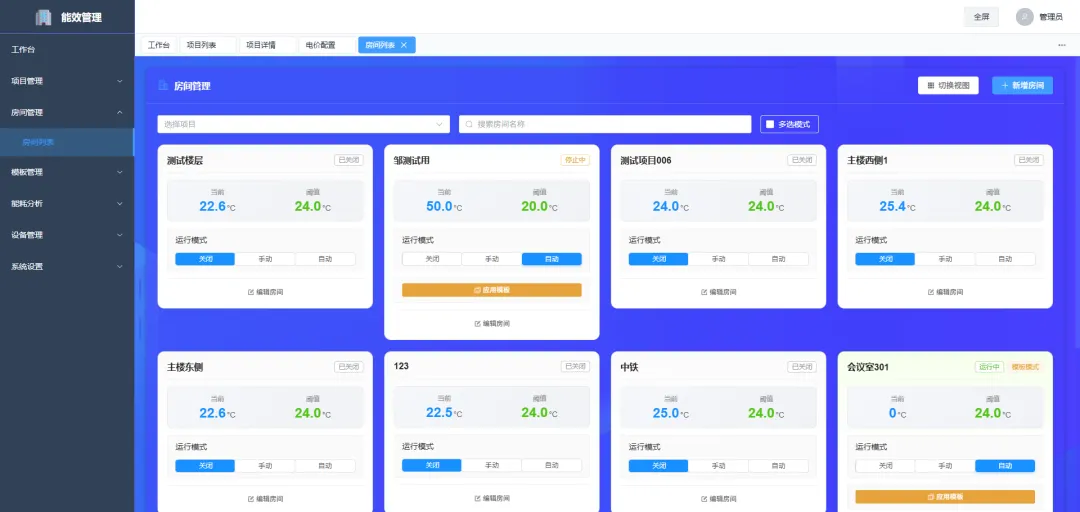1080x512 pixels.
Task: Click the 已关闭 tag on 测试项目006
Action: click(802, 160)
